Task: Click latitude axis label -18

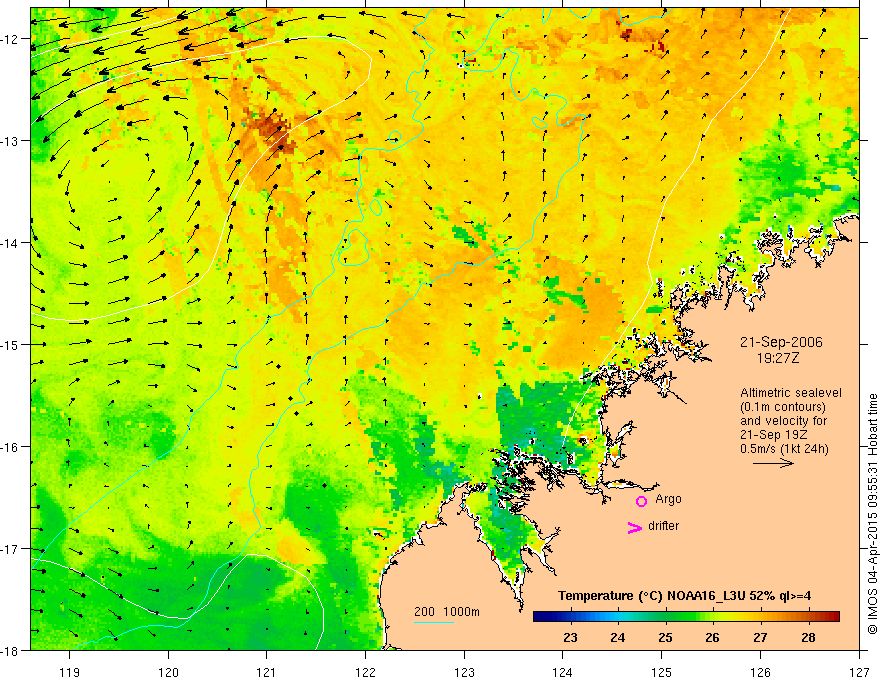Action: point(10,650)
